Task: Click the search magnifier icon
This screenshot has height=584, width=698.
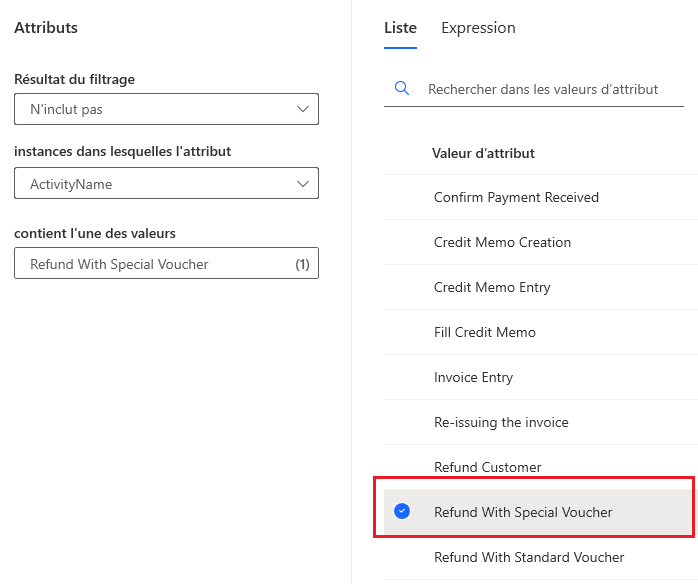Action: tap(402, 89)
